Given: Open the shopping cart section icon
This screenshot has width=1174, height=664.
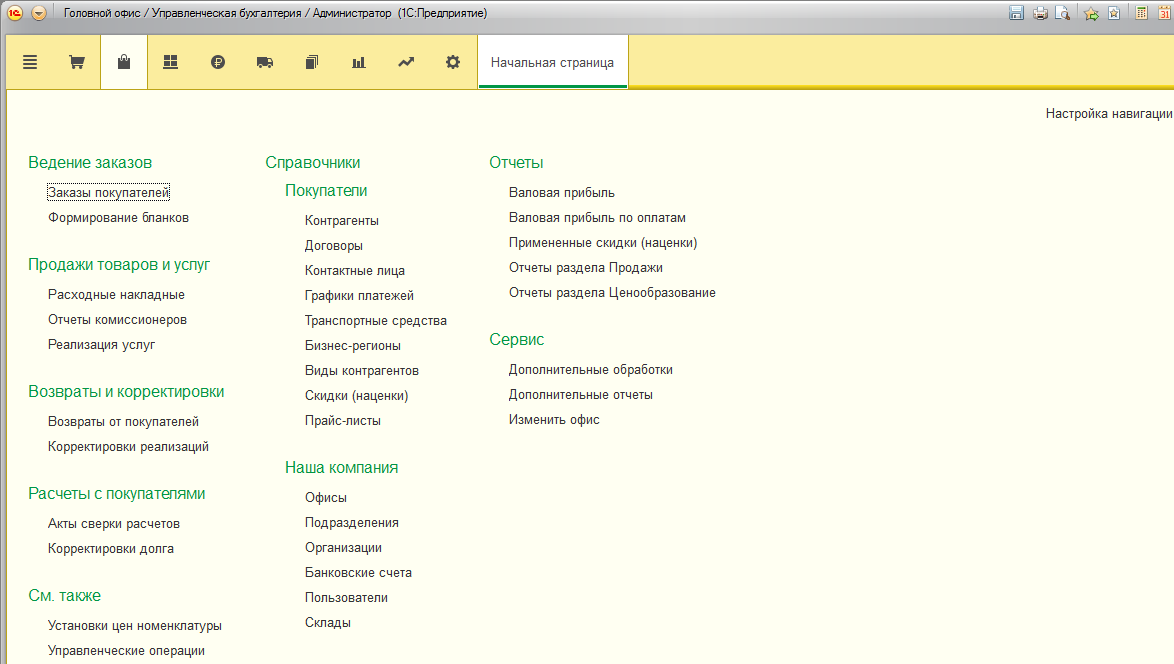Looking at the screenshot, I should pos(76,62).
